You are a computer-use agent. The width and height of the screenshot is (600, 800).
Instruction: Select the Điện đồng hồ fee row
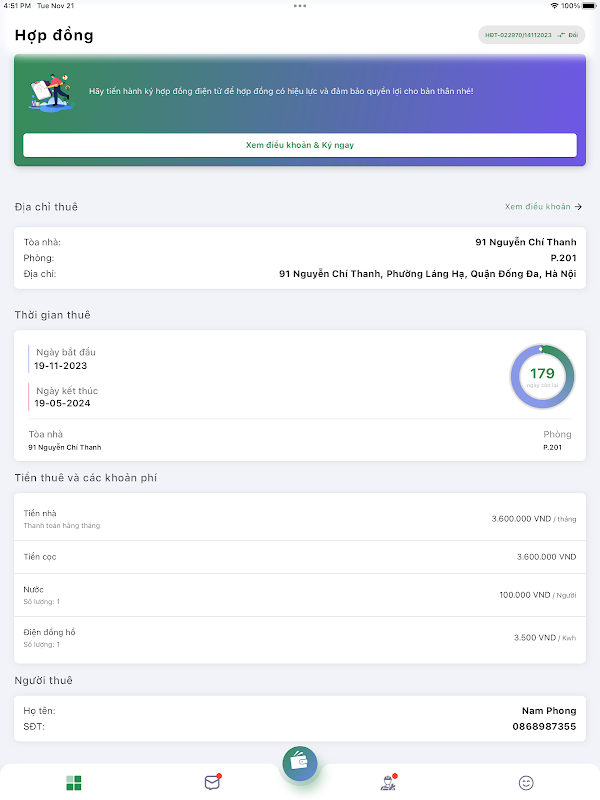[x=300, y=638]
